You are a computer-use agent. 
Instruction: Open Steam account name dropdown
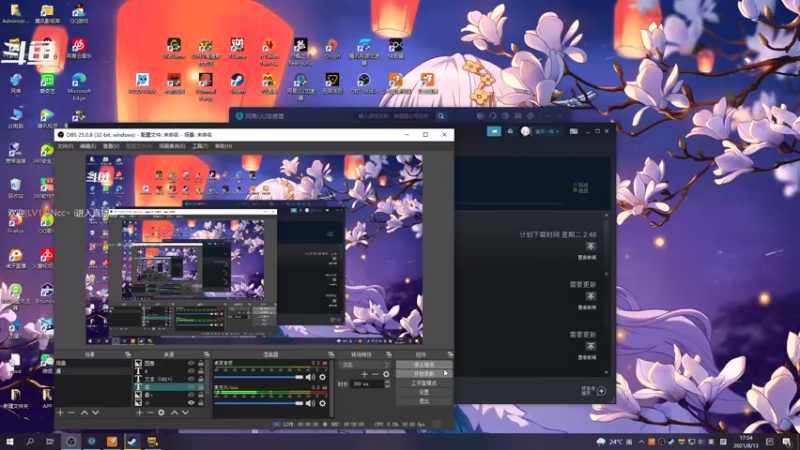(546, 131)
